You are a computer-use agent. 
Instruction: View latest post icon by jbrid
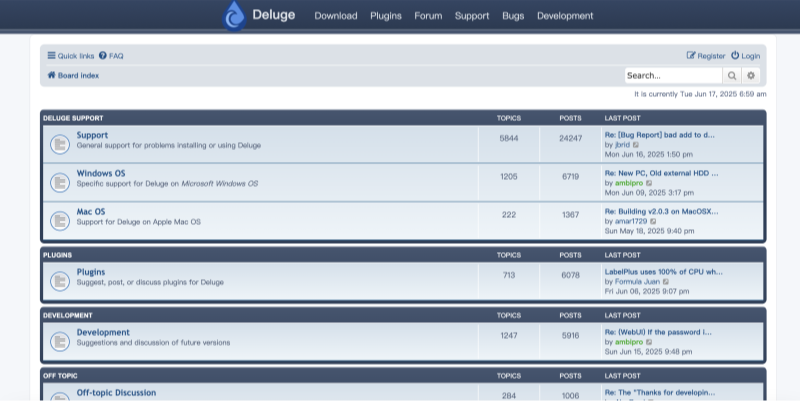(636, 145)
